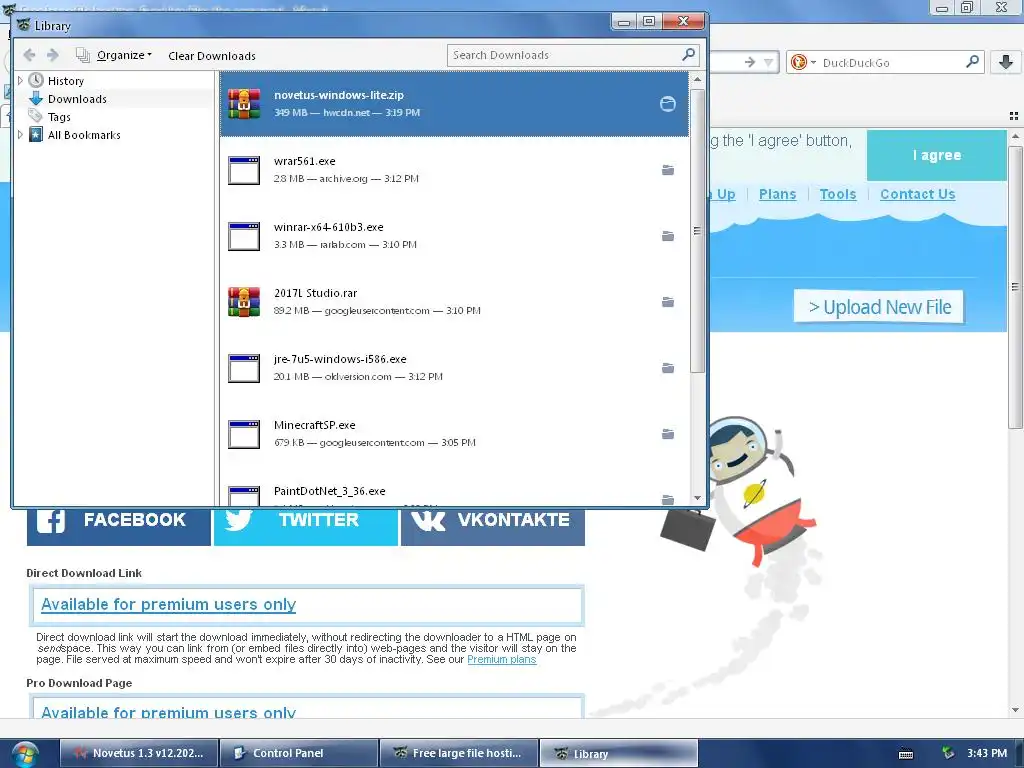Image resolution: width=1024 pixels, height=768 pixels.
Task: Select novetus-windows-lite.zip download entry
Action: pyautogui.click(x=454, y=104)
